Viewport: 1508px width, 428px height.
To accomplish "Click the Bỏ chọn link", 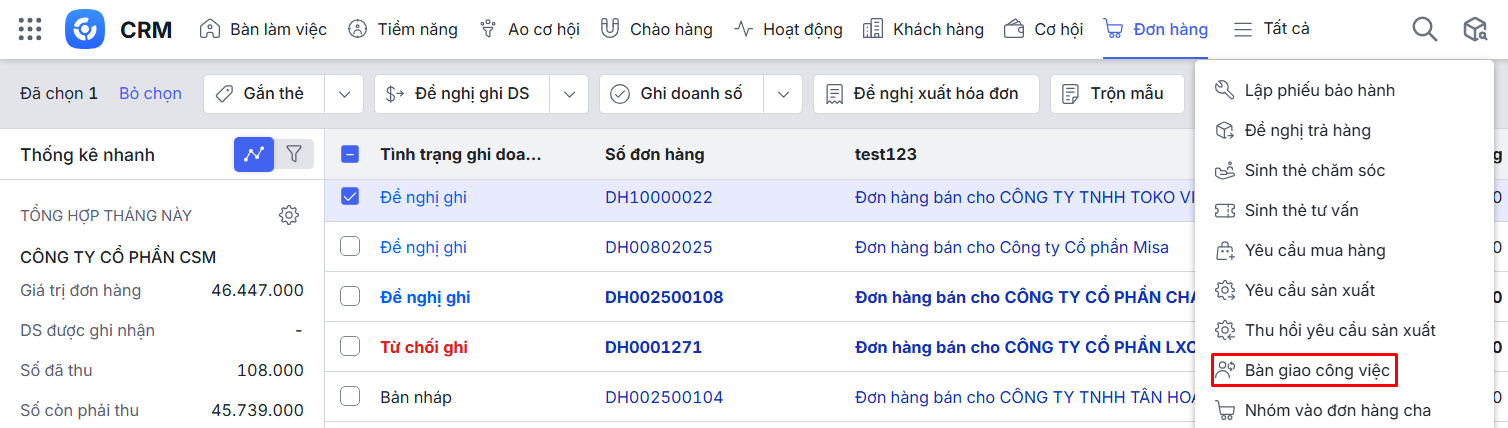I will click(x=150, y=94).
